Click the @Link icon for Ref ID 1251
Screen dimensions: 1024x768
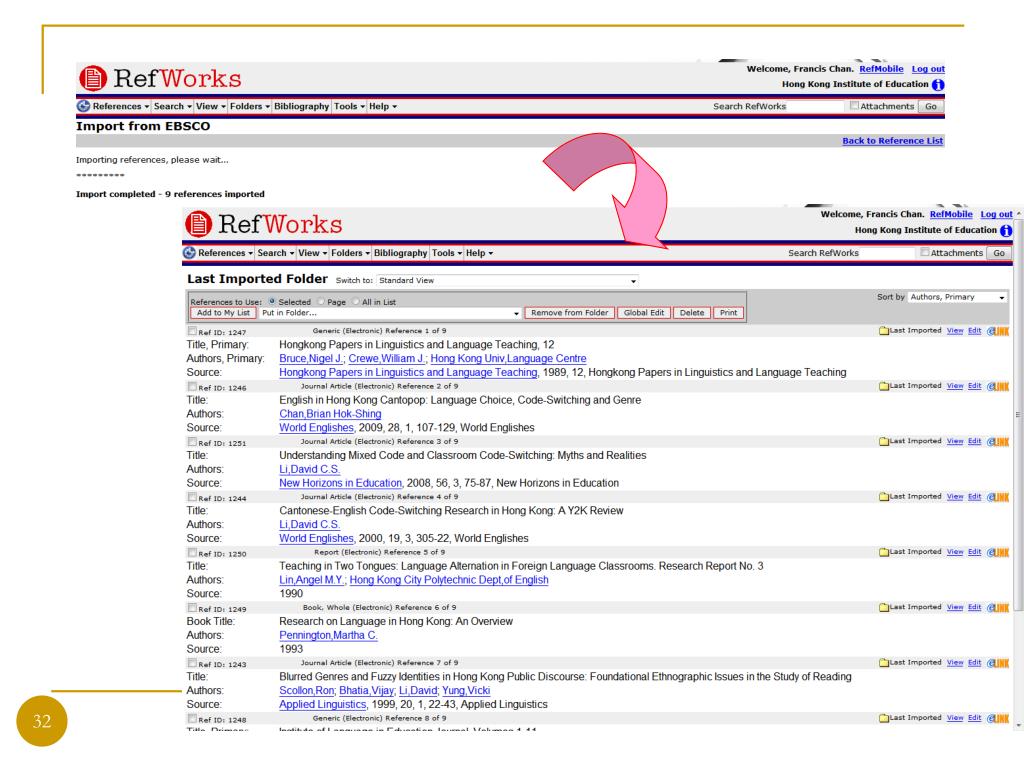[x=997, y=442]
